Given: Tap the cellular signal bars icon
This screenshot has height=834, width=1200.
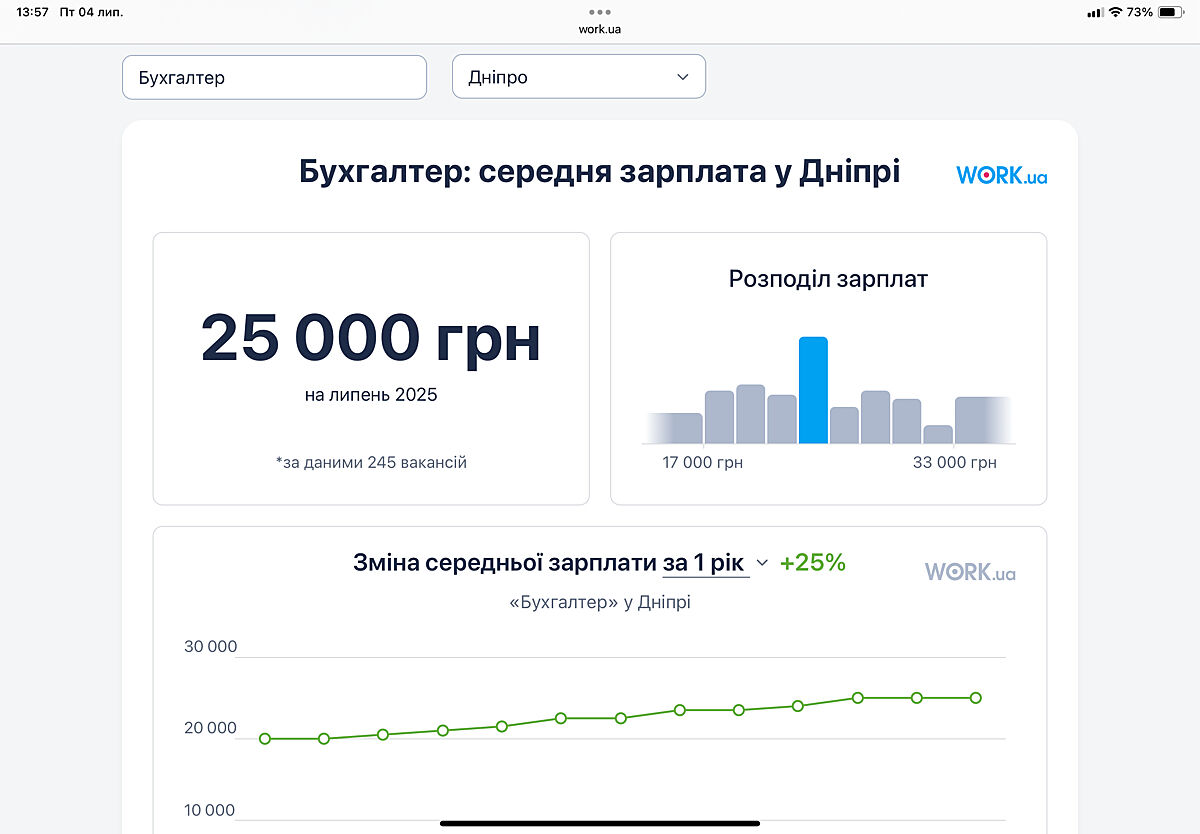Looking at the screenshot, I should [1094, 12].
